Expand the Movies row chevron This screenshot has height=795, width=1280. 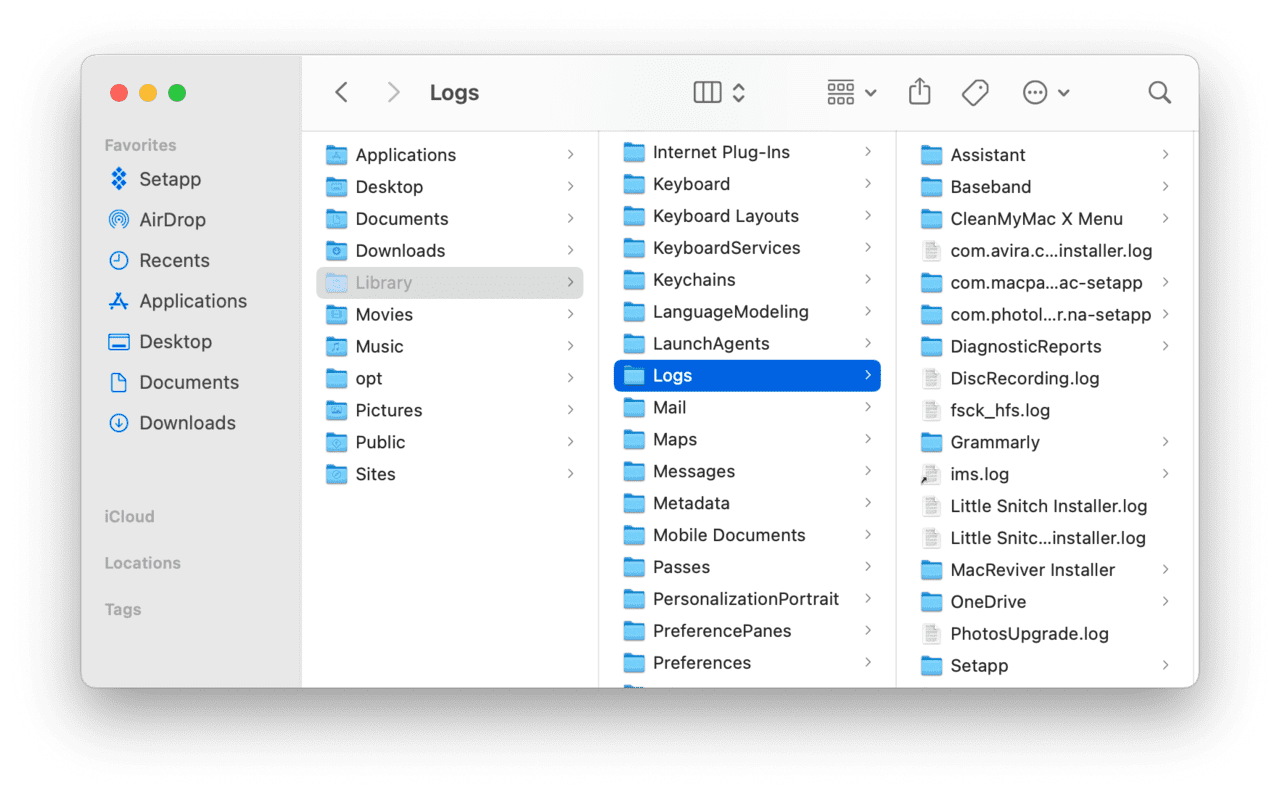570,315
